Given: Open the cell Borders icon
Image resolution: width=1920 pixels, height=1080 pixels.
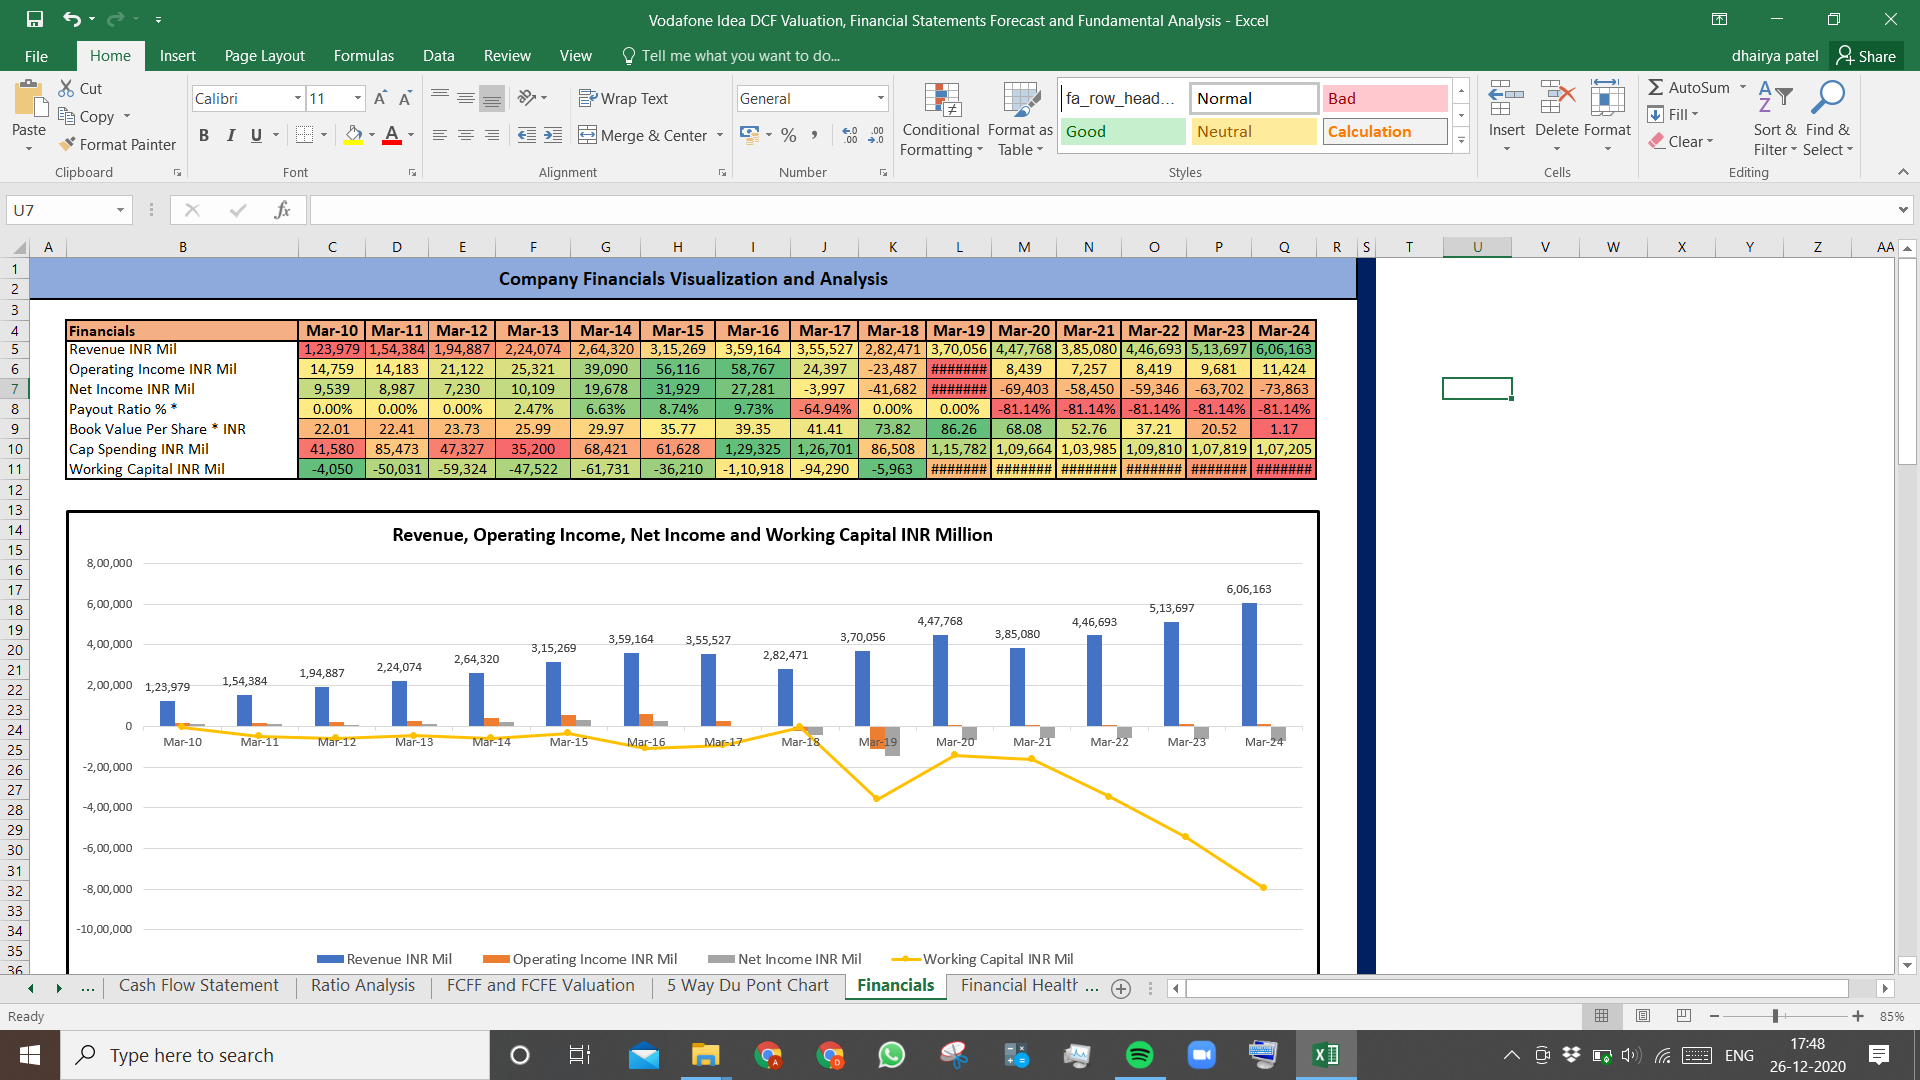Looking at the screenshot, I should tap(305, 135).
